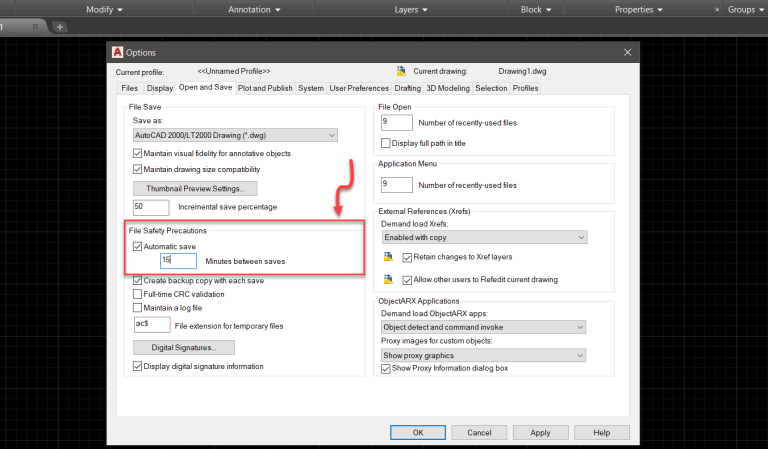Click the AutoCAD logo icon in Options title bar
Screen dimensions: 768x449
(x=118, y=52)
